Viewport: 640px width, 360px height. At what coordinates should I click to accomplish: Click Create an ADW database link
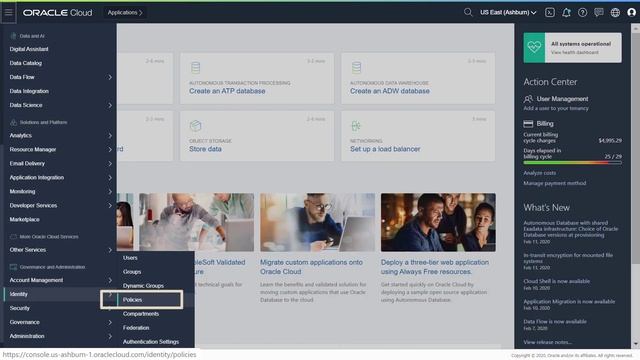tap(390, 91)
